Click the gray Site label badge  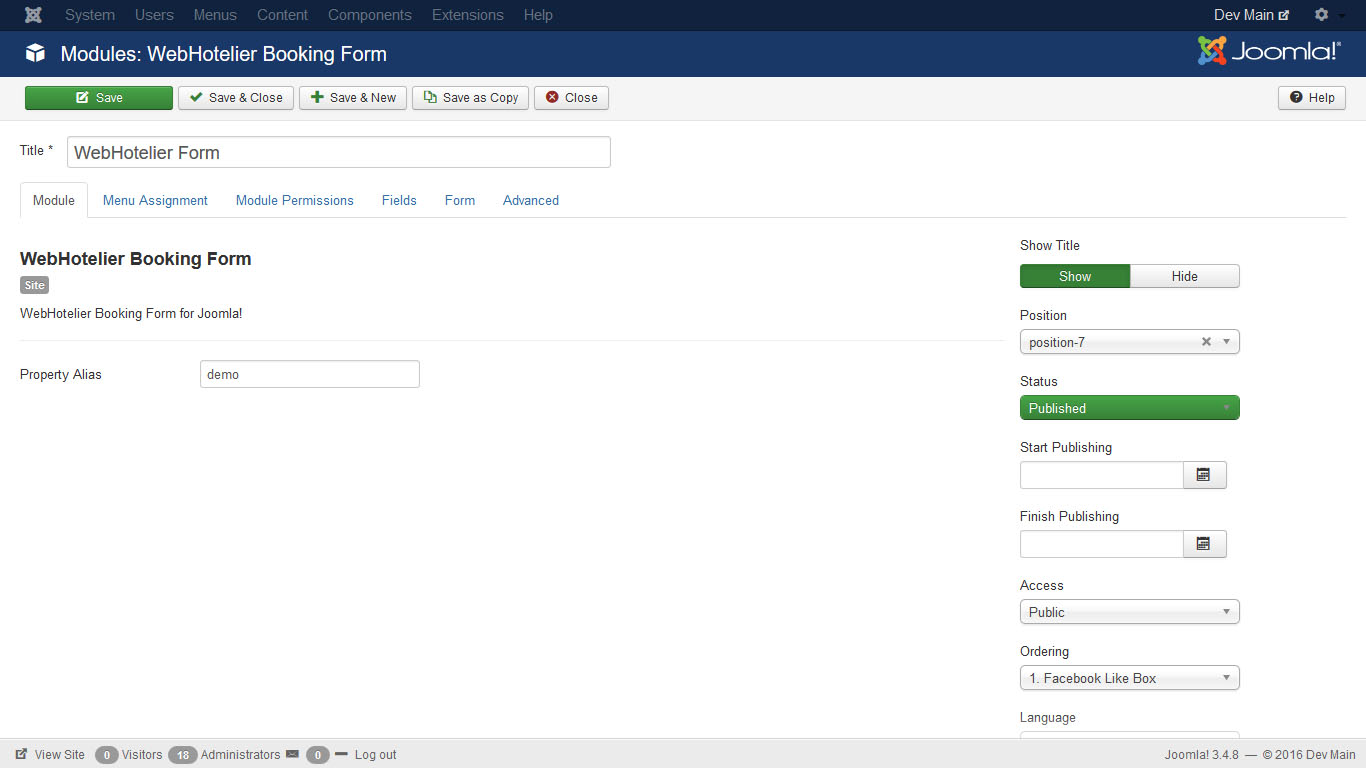35,286
